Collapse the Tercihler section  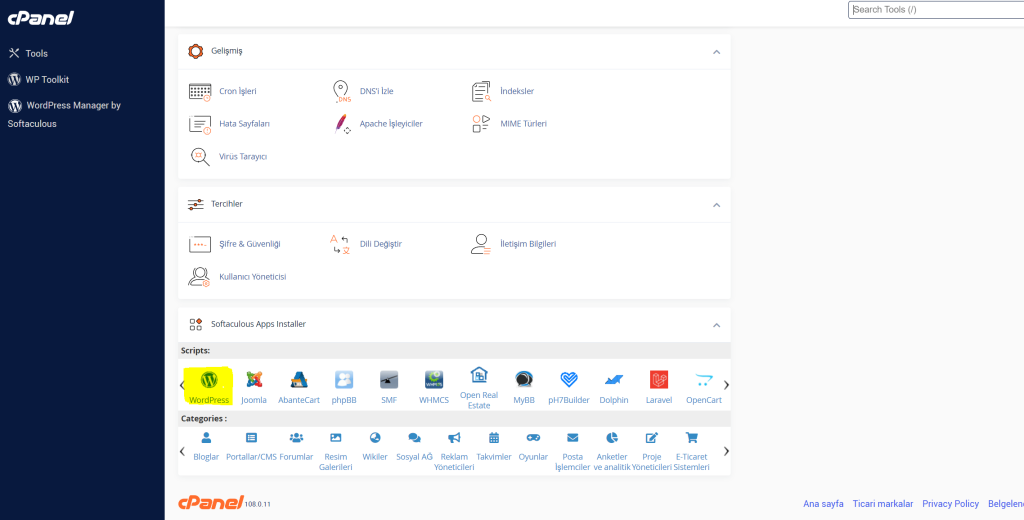(x=716, y=205)
